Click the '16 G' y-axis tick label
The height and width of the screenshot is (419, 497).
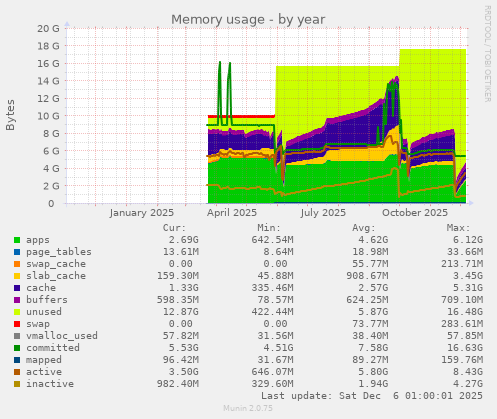[x=48, y=64]
